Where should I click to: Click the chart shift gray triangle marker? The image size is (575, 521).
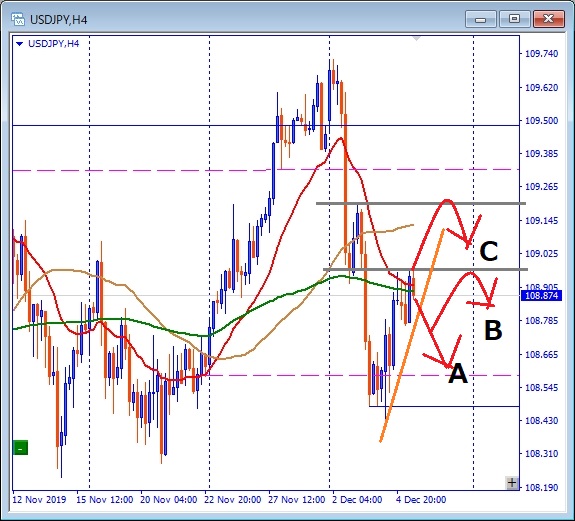tap(416, 38)
